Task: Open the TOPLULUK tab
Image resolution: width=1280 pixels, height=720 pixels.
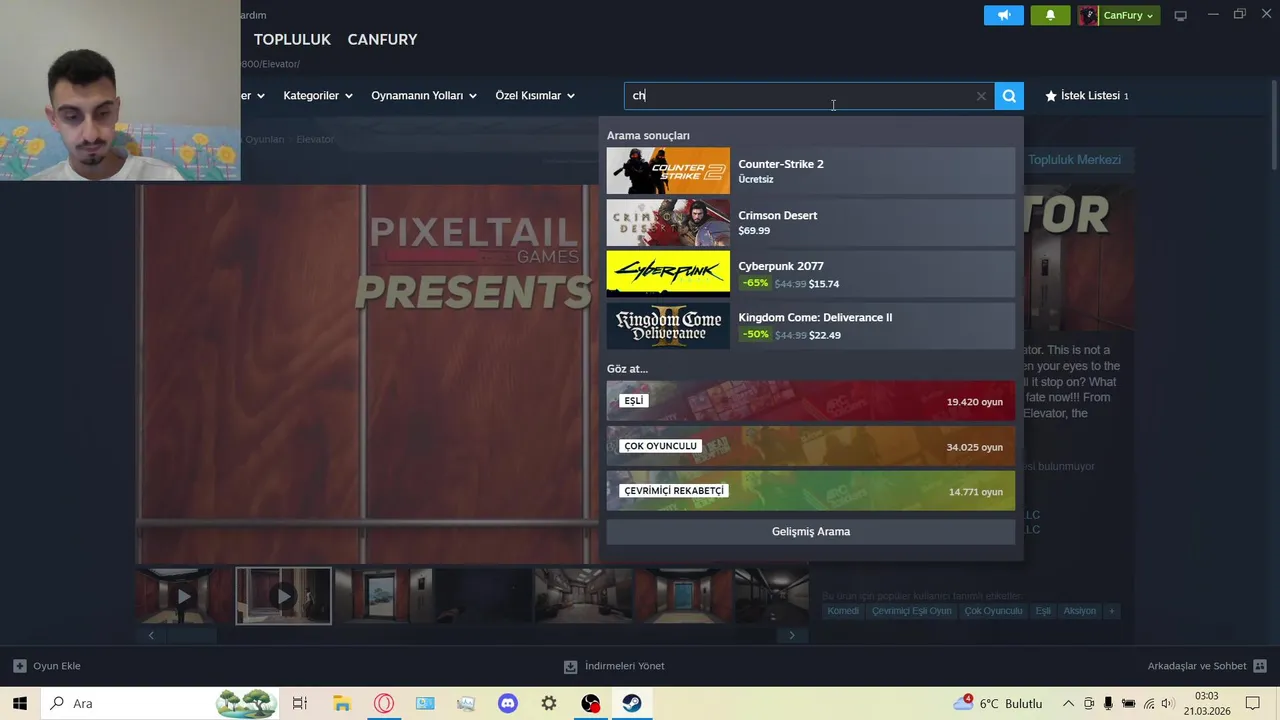Action: [x=292, y=39]
